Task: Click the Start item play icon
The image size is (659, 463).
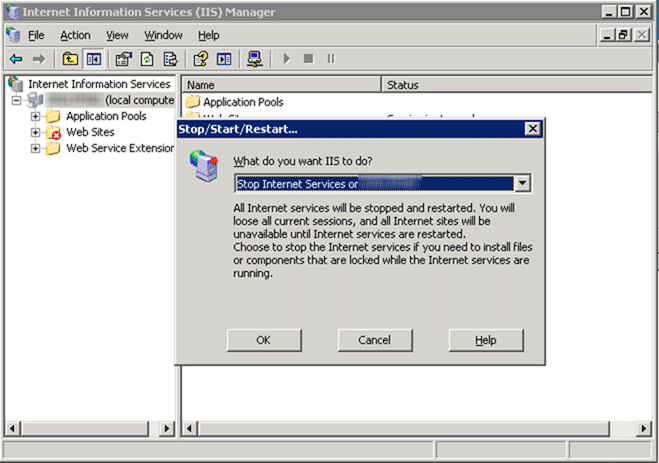Action: click(x=287, y=59)
